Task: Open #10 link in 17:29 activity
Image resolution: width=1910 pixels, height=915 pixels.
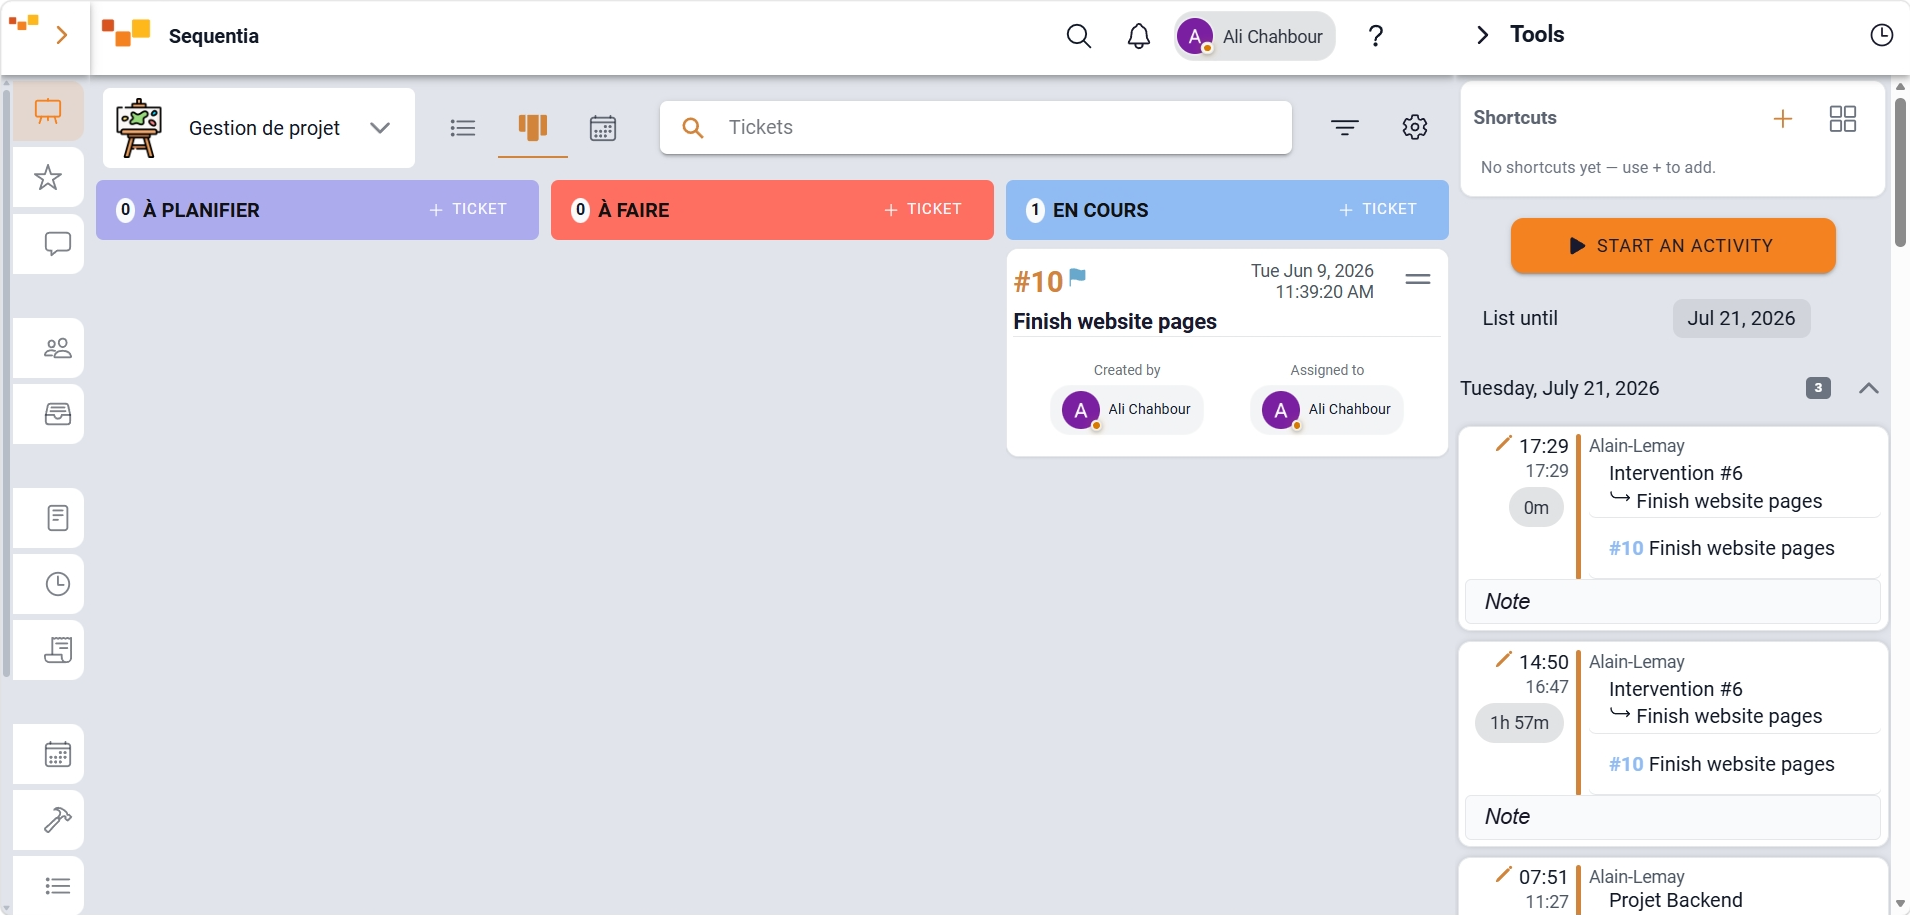Action: 1625,548
